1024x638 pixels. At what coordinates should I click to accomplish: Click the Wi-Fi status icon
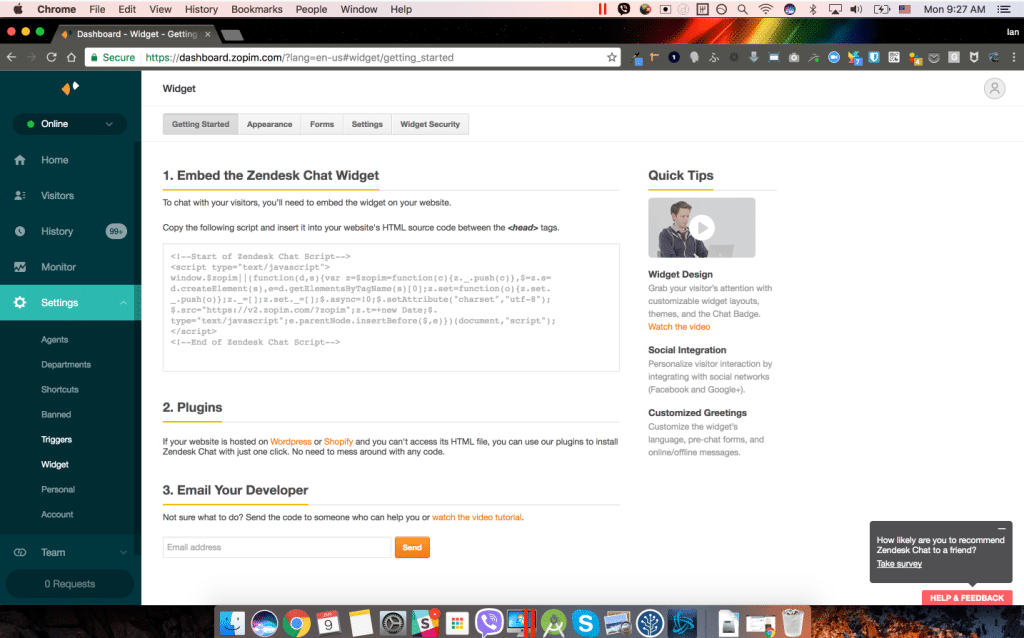click(765, 9)
